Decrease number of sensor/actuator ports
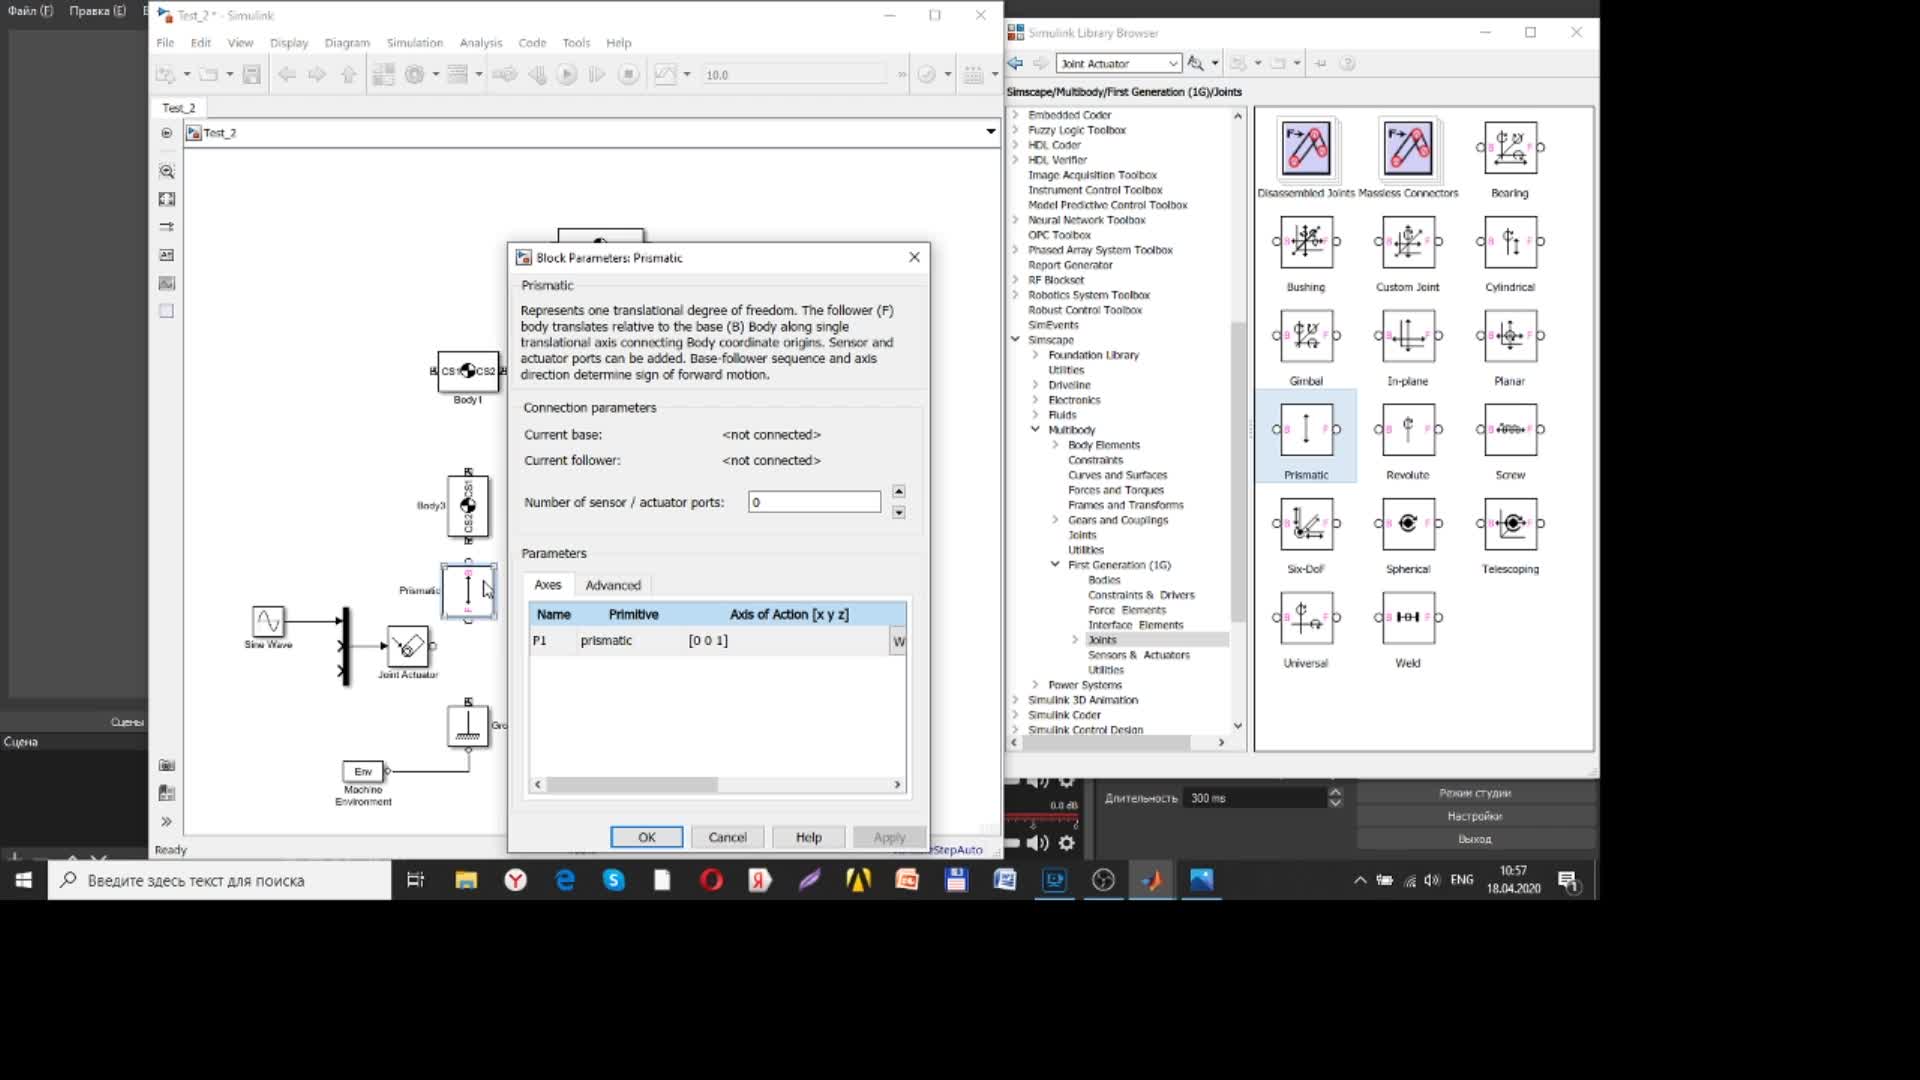The image size is (1920, 1080). click(899, 513)
